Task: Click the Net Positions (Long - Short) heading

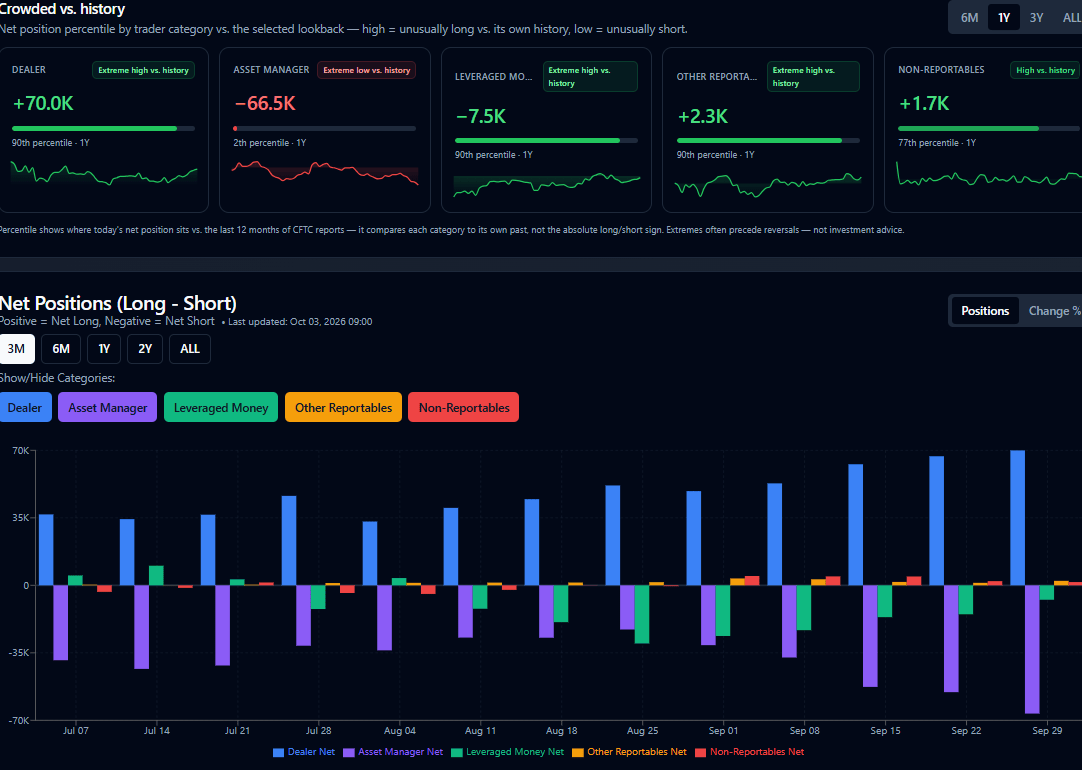Action: point(118,304)
